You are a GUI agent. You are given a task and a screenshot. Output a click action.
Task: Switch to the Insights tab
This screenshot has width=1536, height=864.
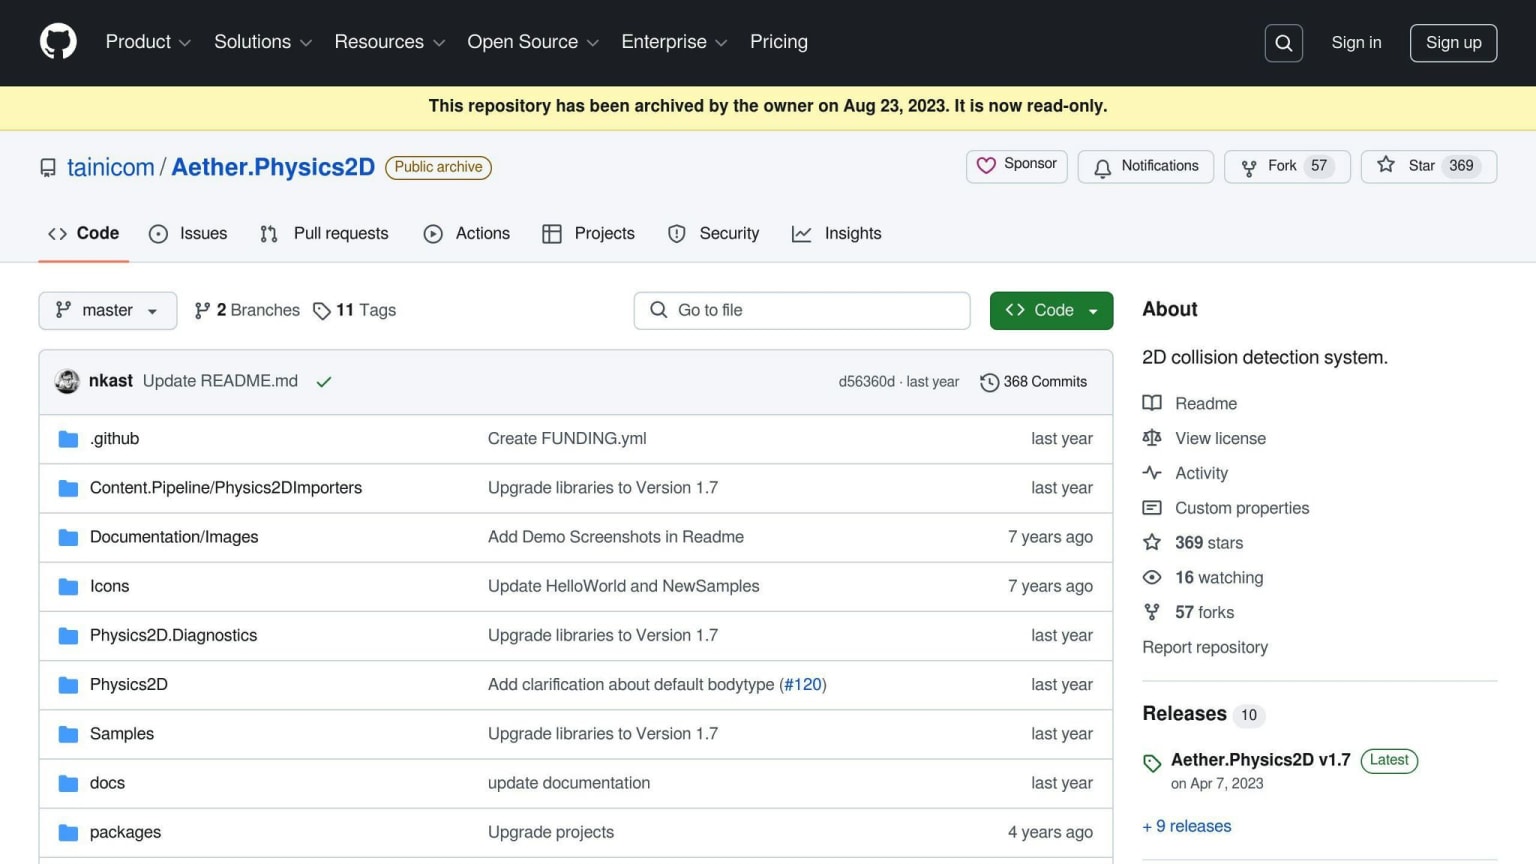click(837, 233)
